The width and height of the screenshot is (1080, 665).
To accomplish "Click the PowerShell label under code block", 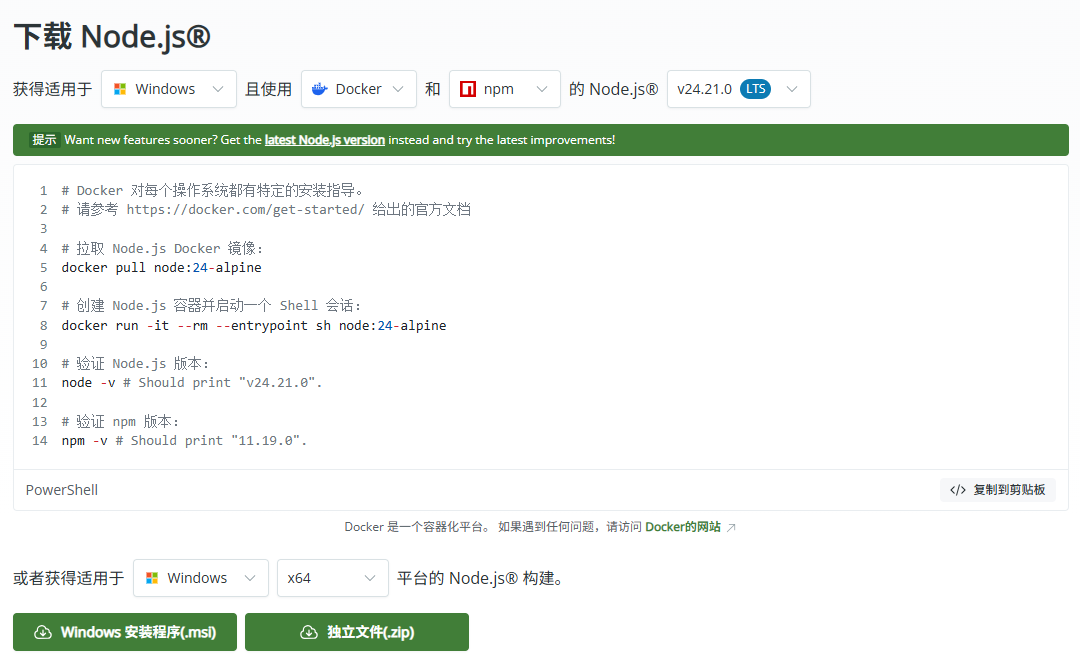I will point(62,490).
